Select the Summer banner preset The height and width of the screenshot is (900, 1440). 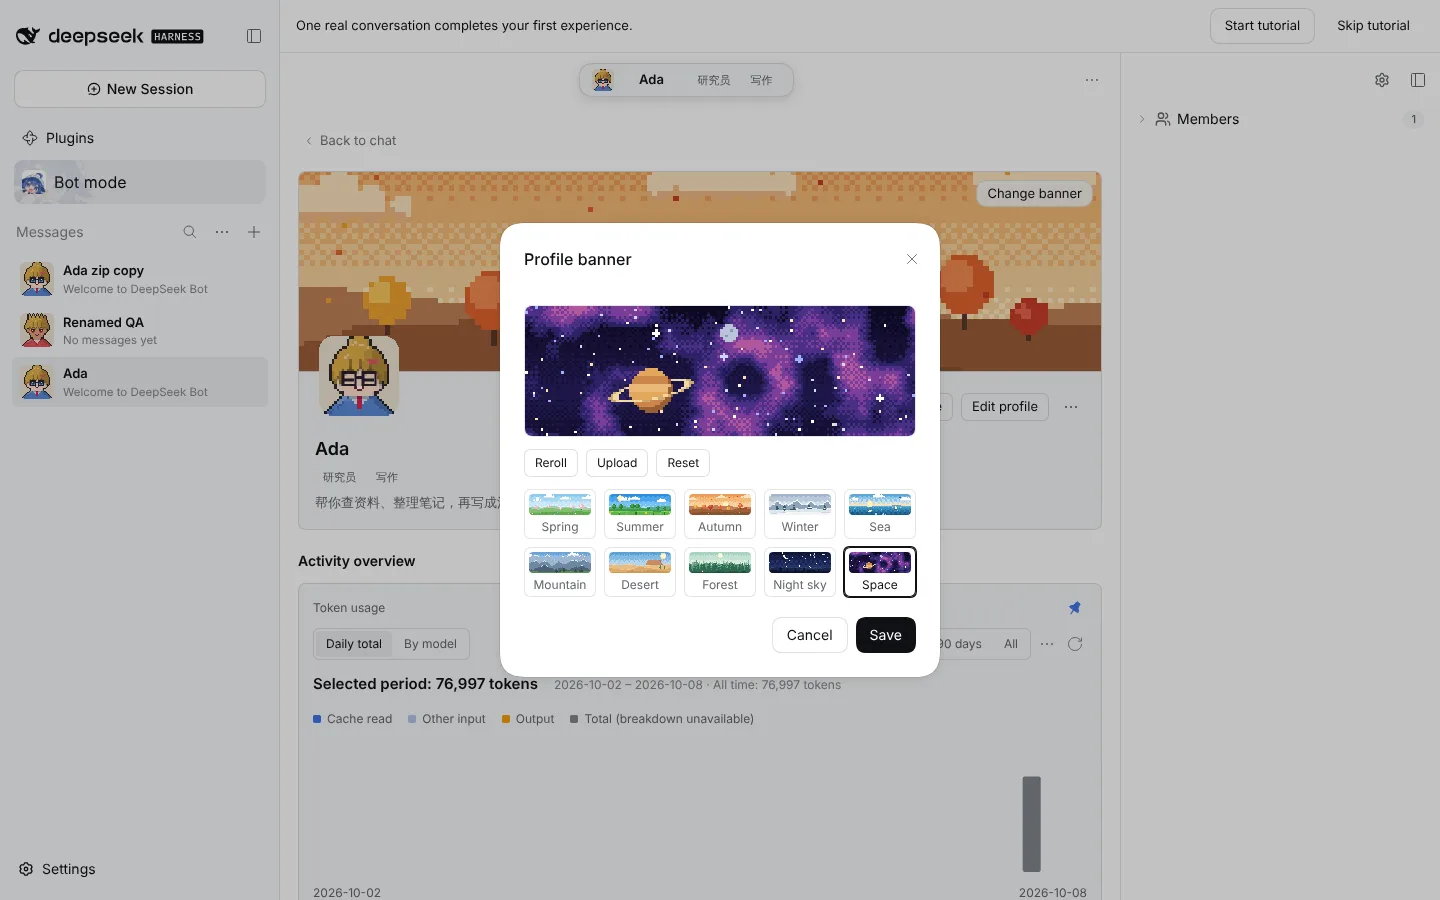coord(640,514)
